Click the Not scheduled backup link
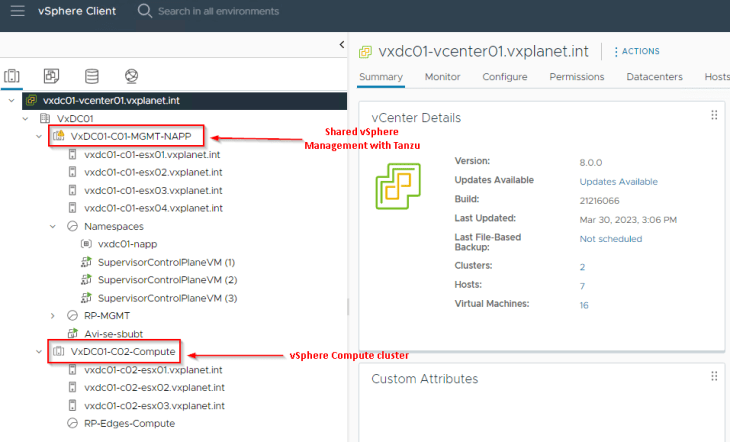 click(x=610, y=239)
